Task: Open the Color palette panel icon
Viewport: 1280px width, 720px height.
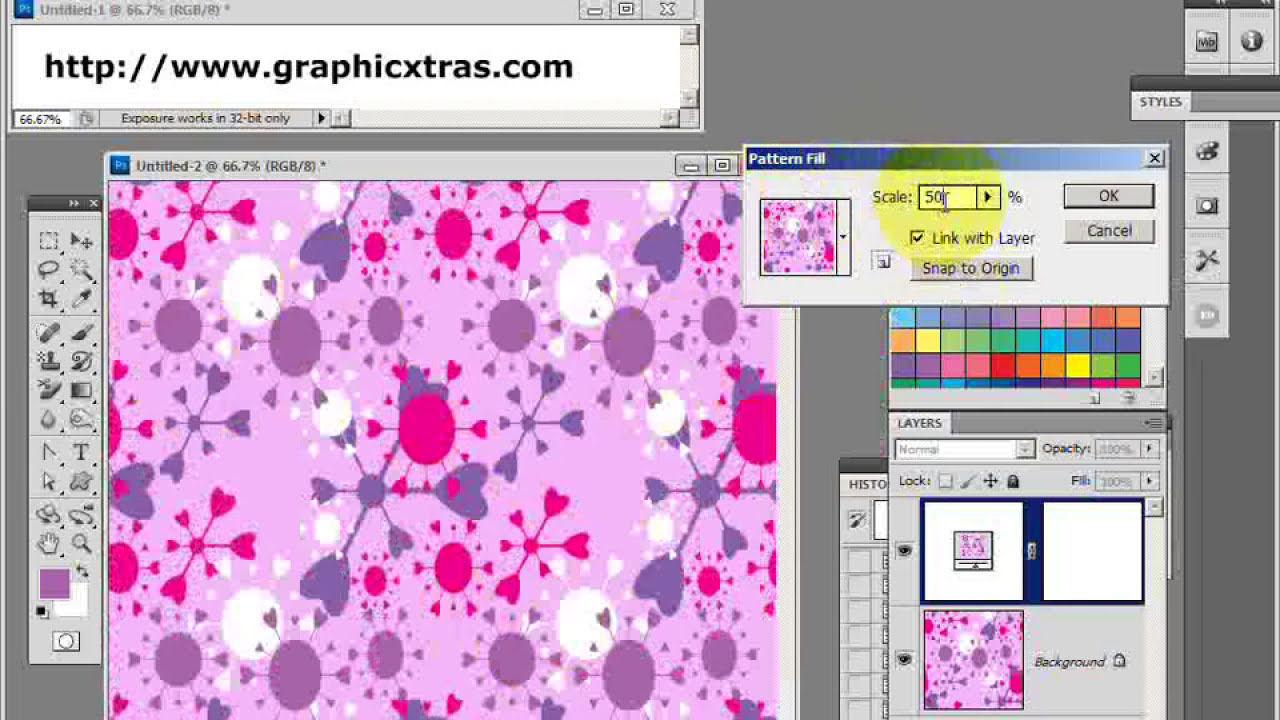Action: point(1207,152)
